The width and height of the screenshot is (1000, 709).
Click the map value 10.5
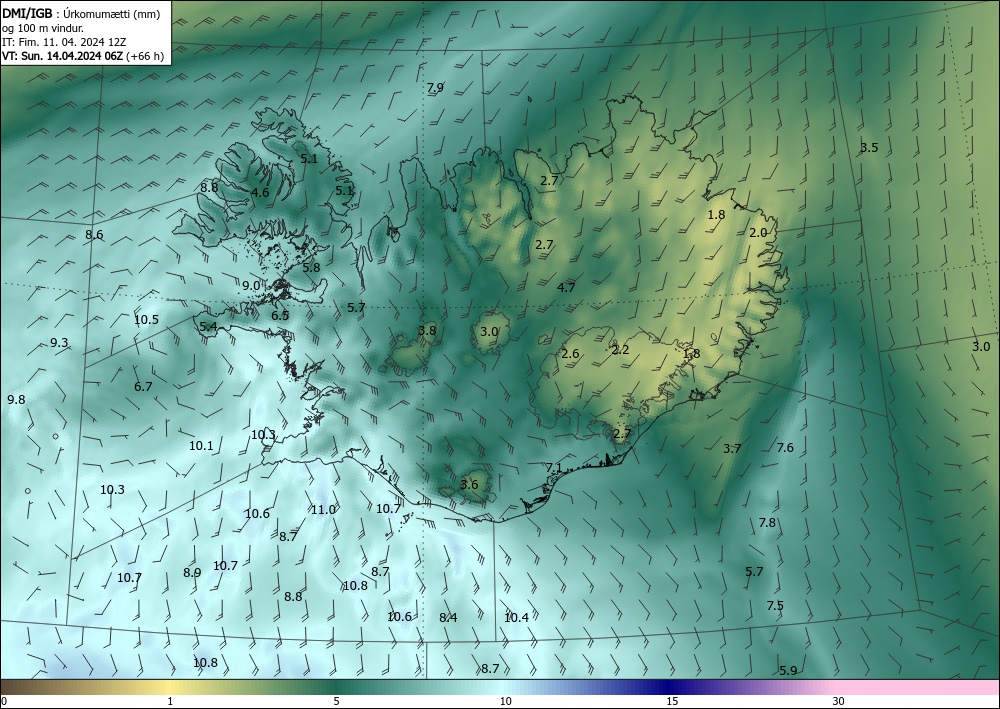click(x=146, y=319)
